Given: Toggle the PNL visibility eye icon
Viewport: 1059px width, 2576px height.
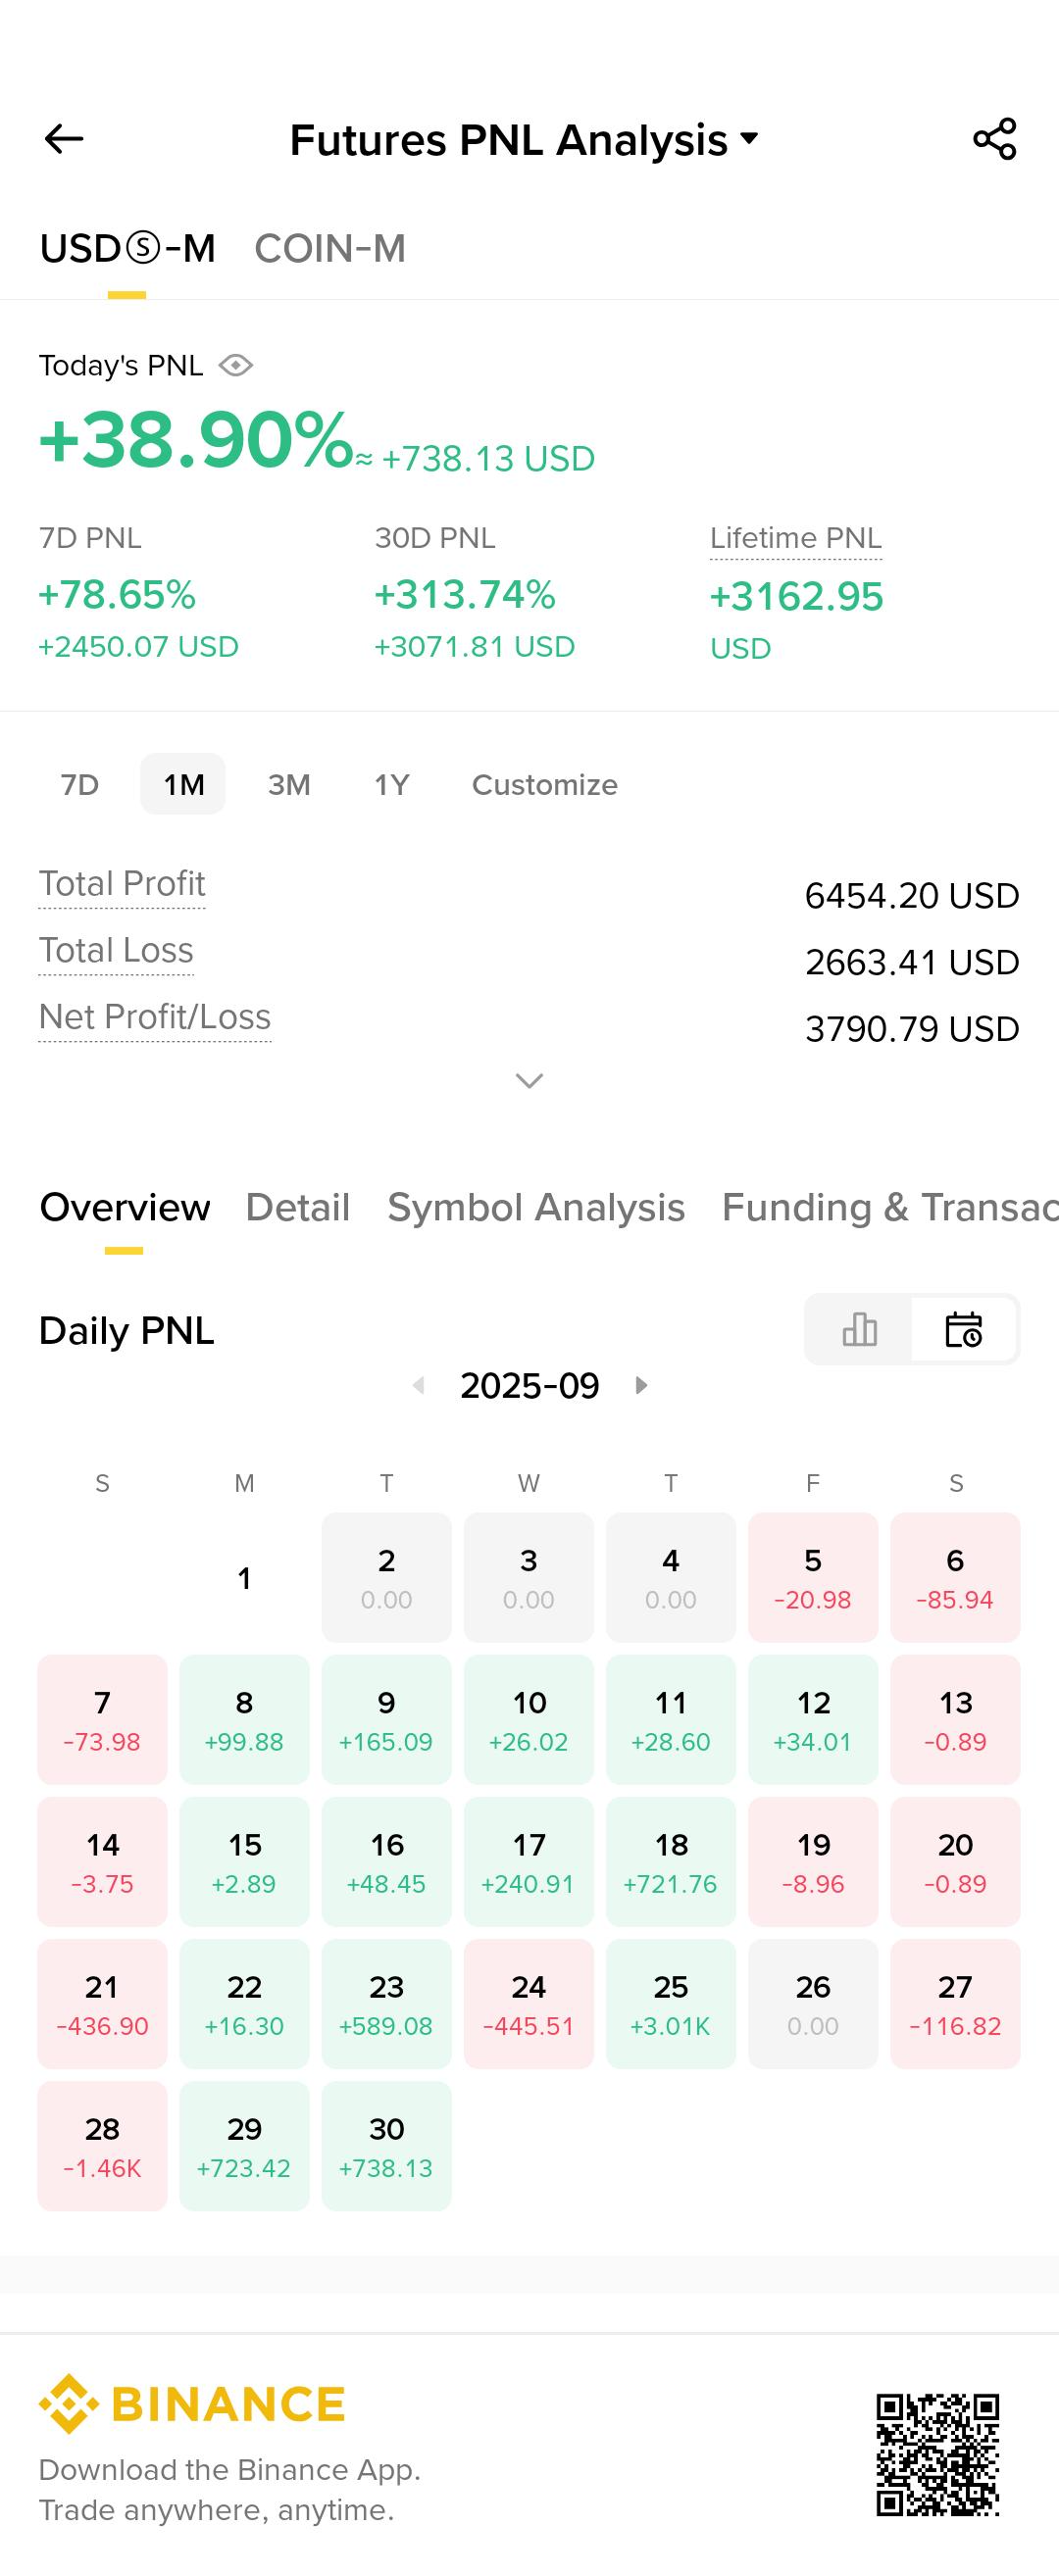Looking at the screenshot, I should (236, 366).
